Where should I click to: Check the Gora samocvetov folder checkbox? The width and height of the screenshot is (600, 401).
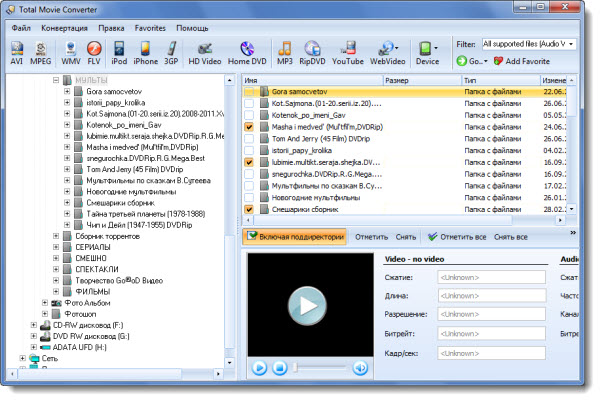tap(251, 91)
